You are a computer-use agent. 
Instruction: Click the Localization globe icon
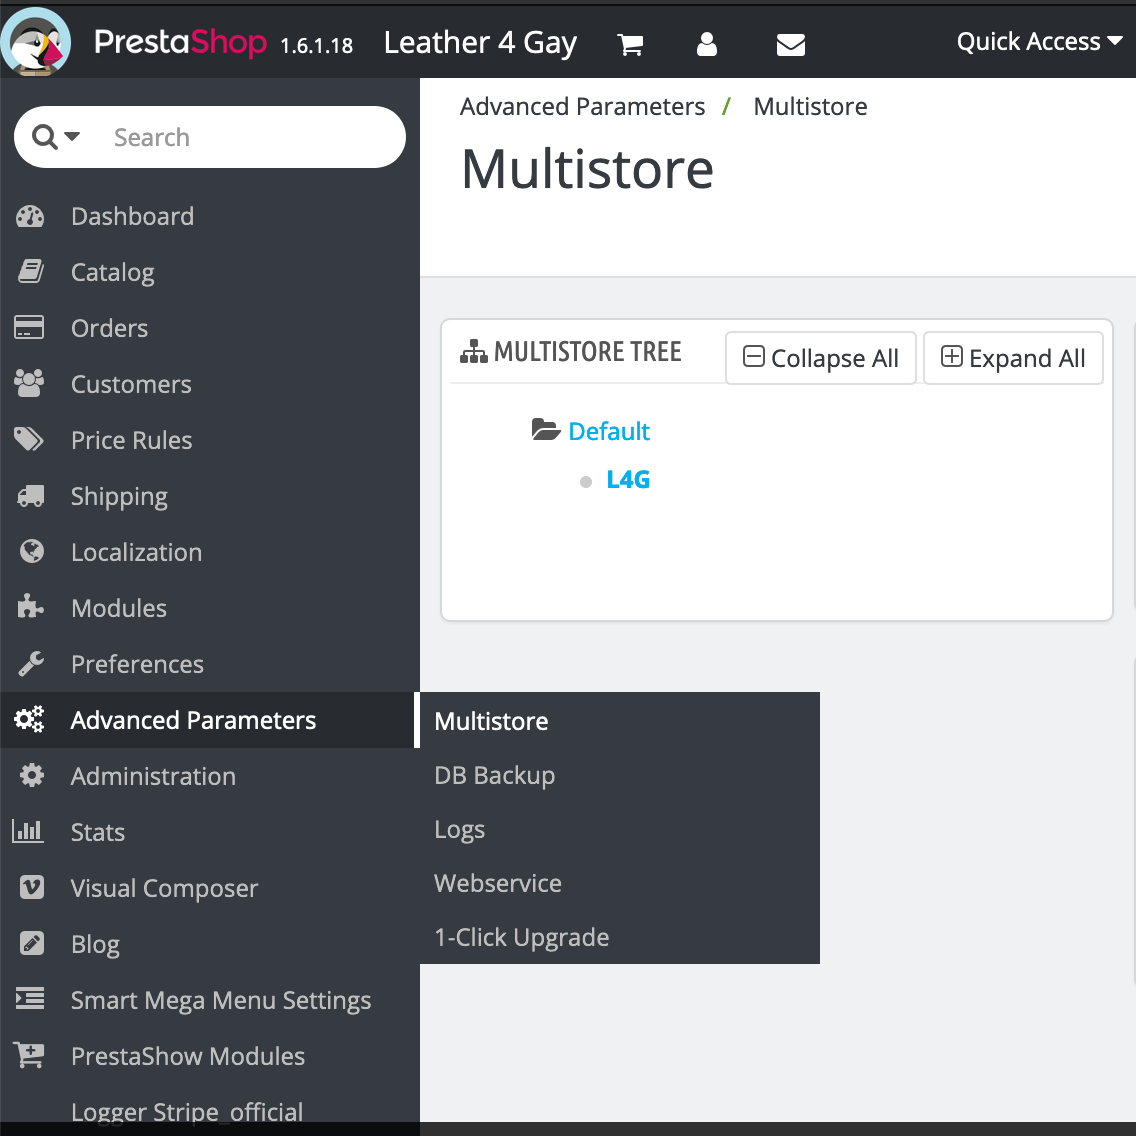[31, 551]
